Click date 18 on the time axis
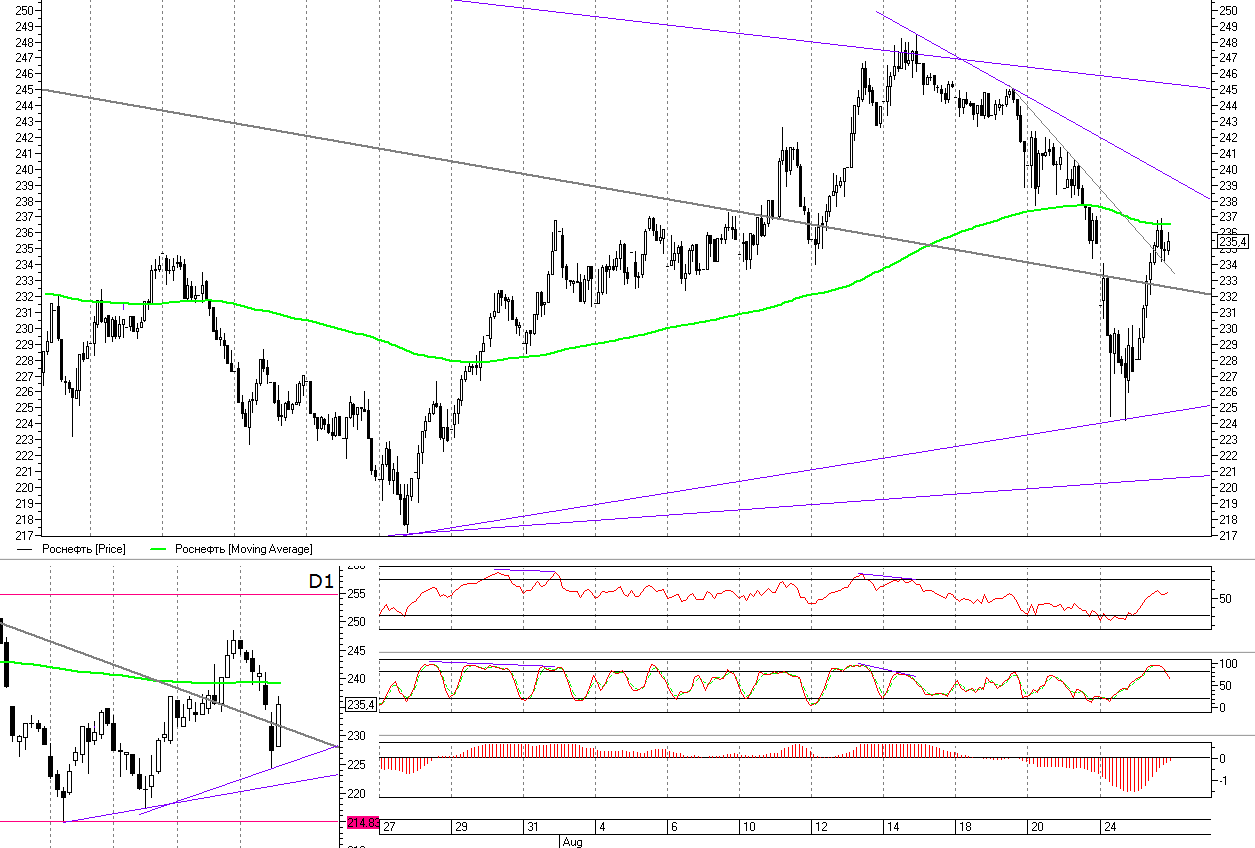Screen dimensions: 1255x848 tap(964, 827)
